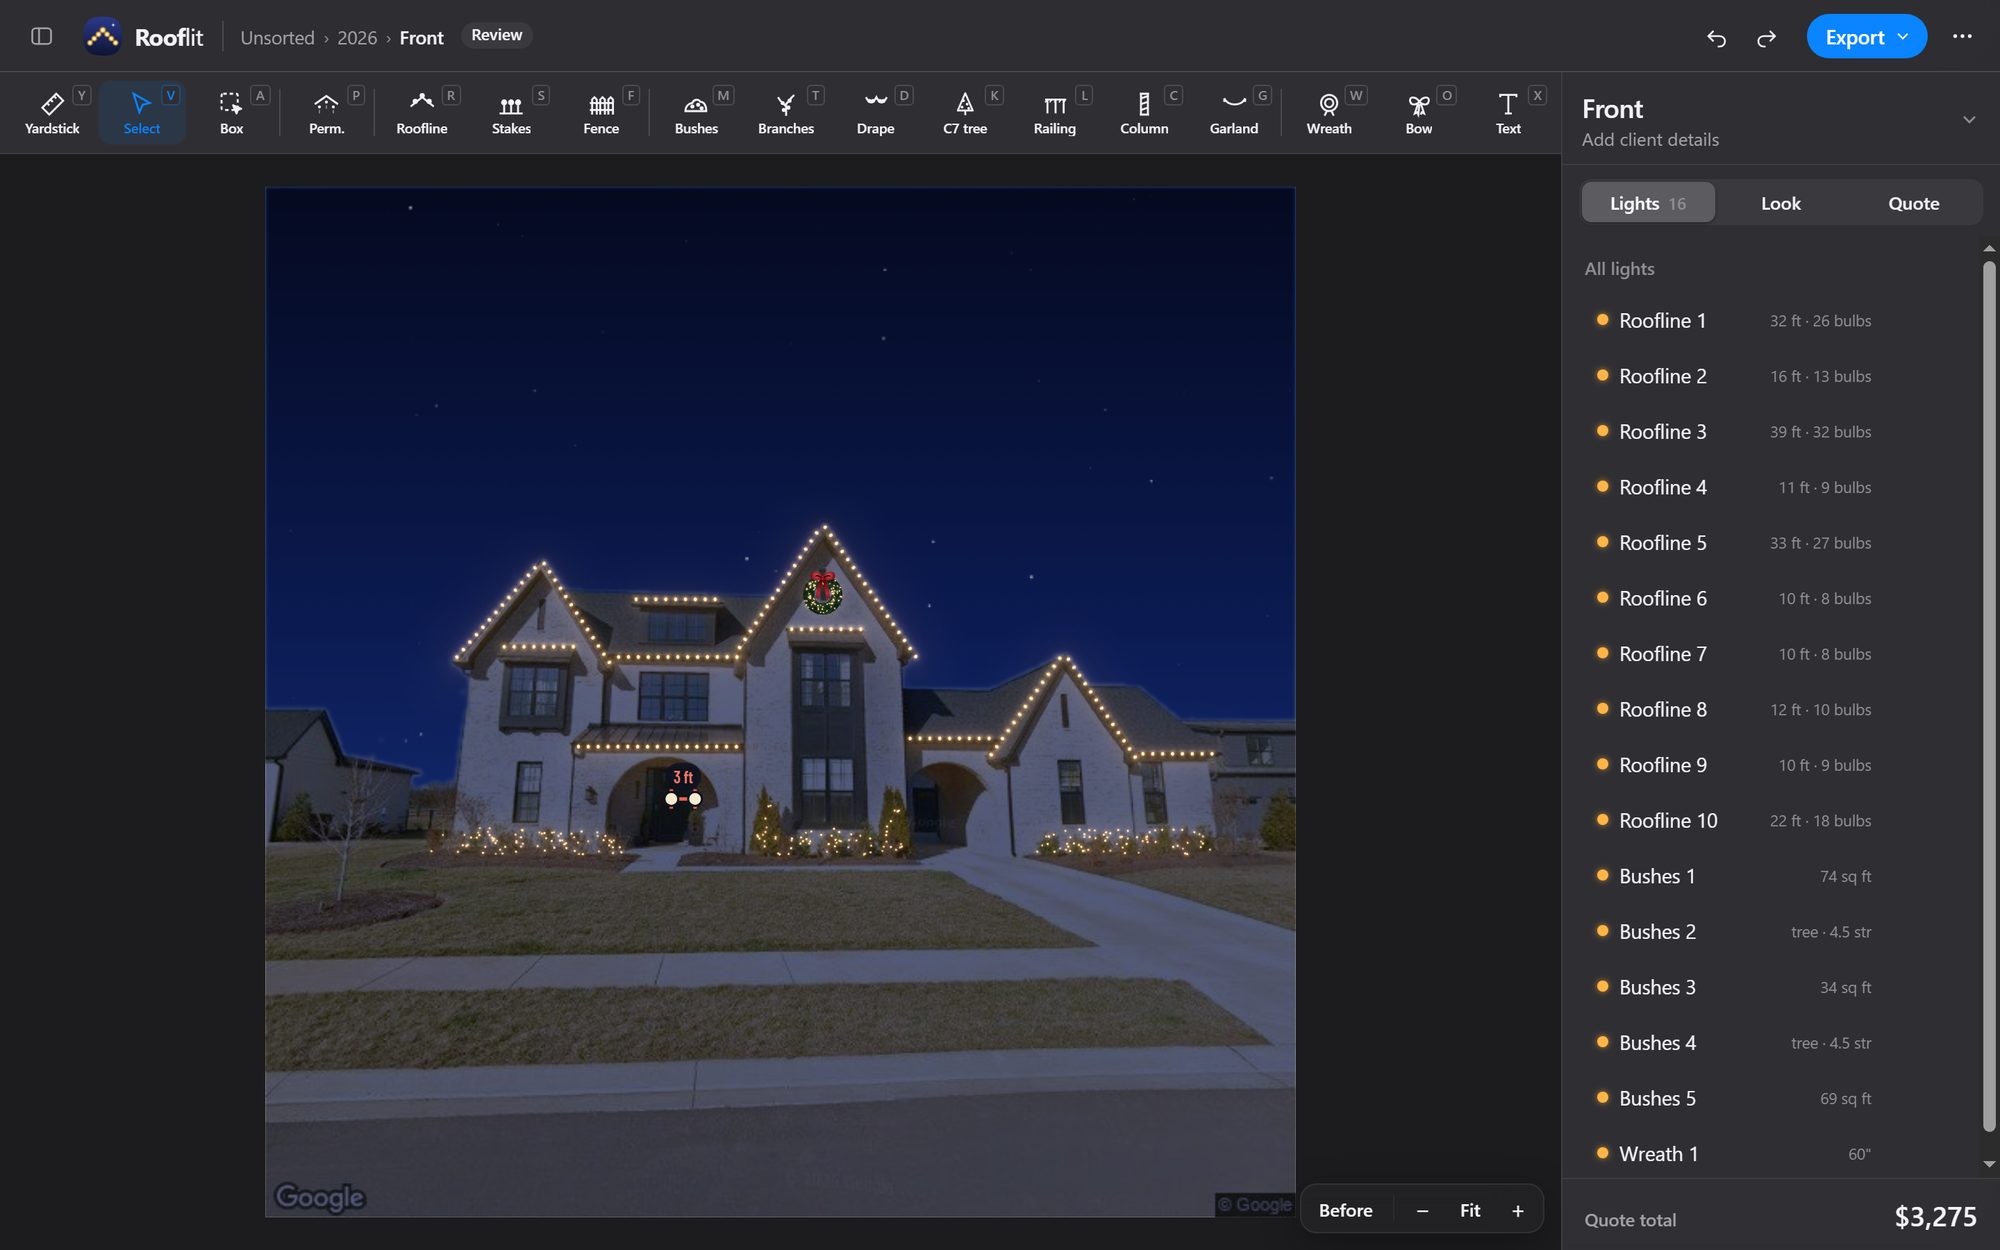Fit the image to view
This screenshot has width=2000, height=1250.
[x=1470, y=1211]
